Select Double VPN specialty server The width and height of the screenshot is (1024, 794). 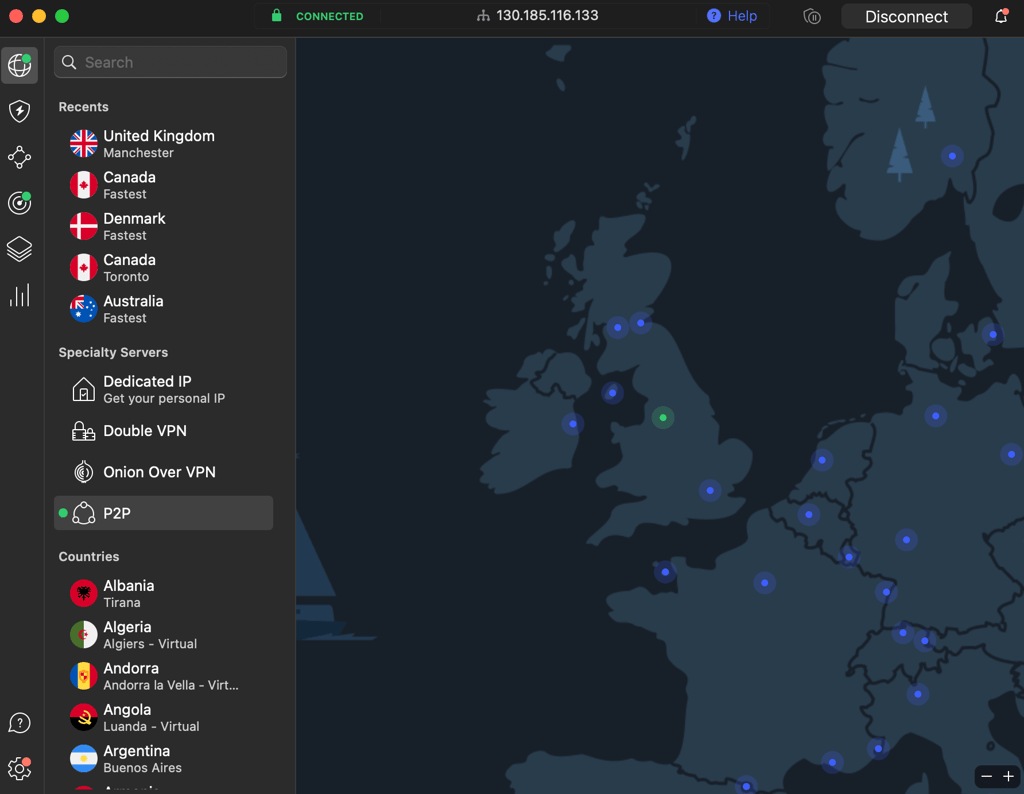(163, 431)
